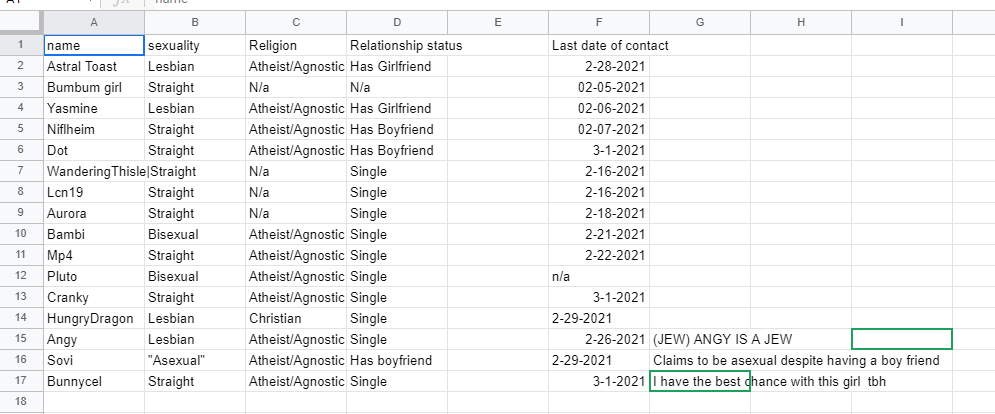Select the 'HungryDragon' name cell

coord(94,318)
